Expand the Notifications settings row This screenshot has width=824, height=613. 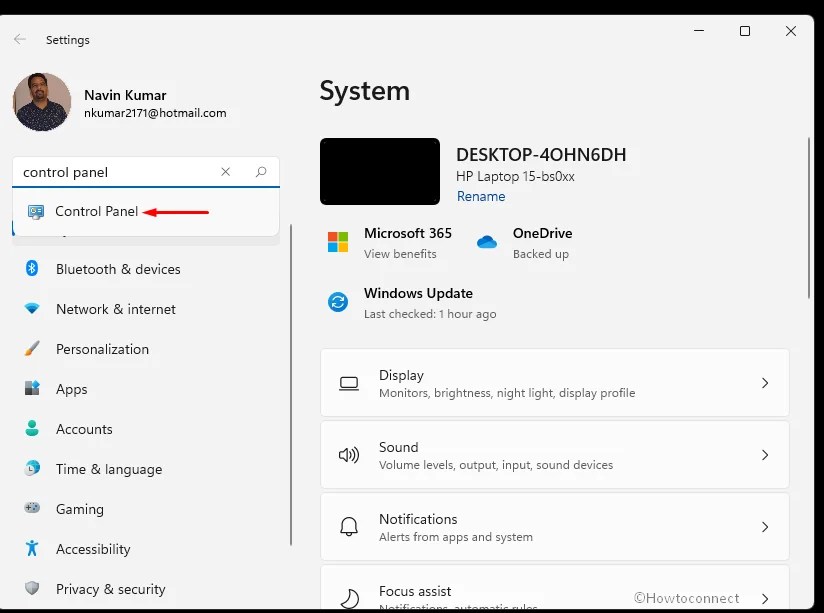click(765, 527)
